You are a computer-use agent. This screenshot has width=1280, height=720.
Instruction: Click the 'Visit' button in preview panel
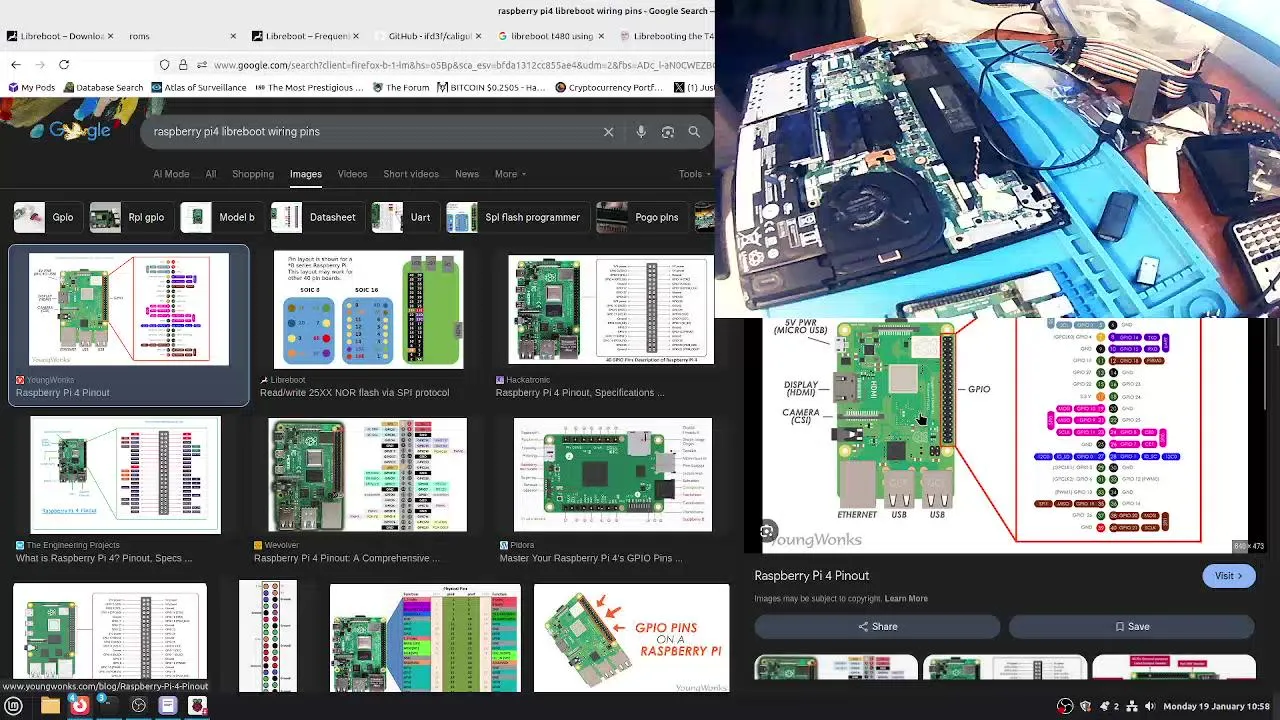1228,576
